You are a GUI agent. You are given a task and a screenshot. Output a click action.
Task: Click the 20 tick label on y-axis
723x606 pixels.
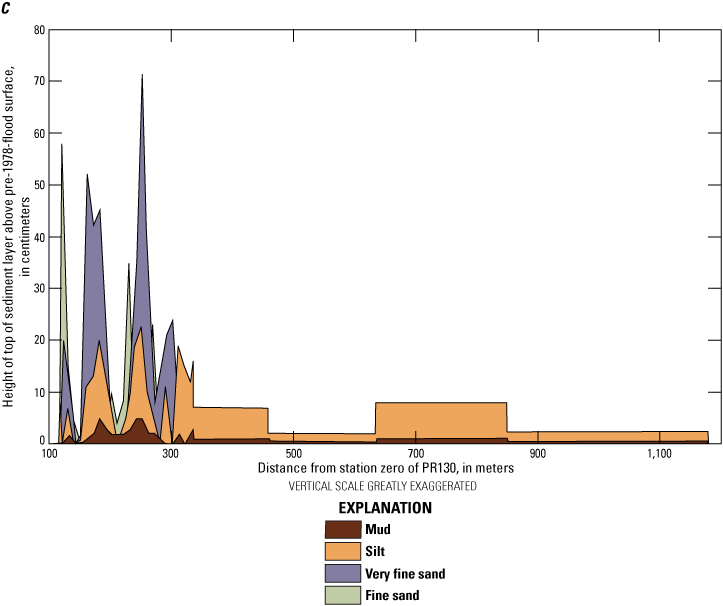click(37, 339)
